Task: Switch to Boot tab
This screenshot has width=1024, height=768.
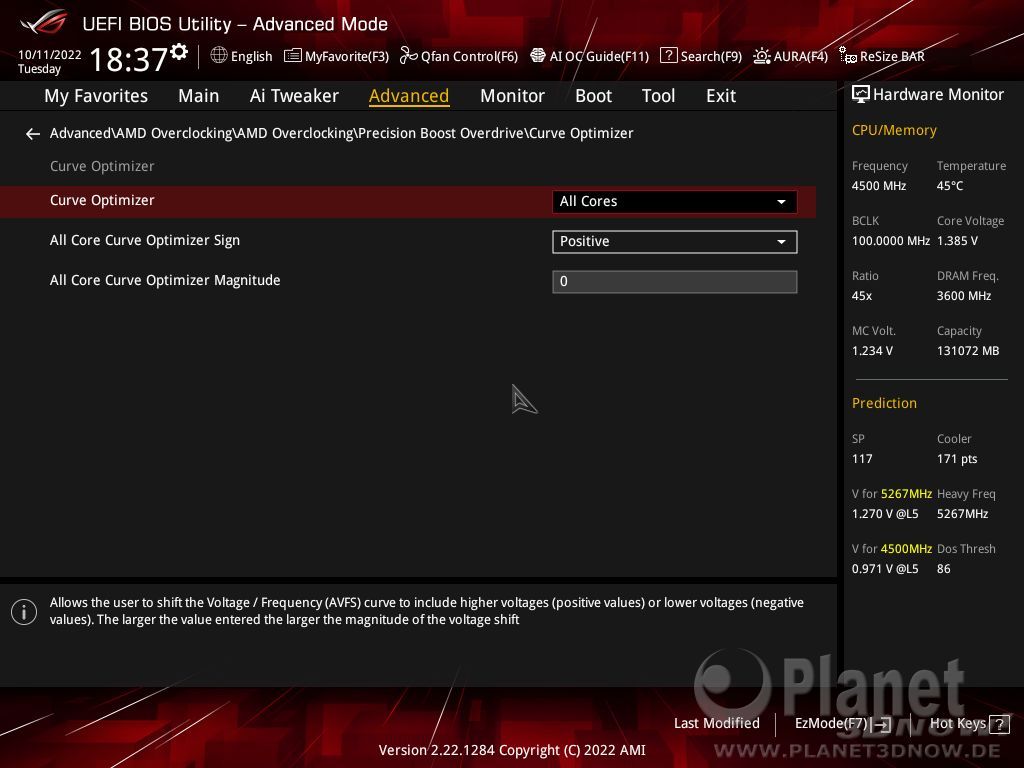Action: point(593,96)
